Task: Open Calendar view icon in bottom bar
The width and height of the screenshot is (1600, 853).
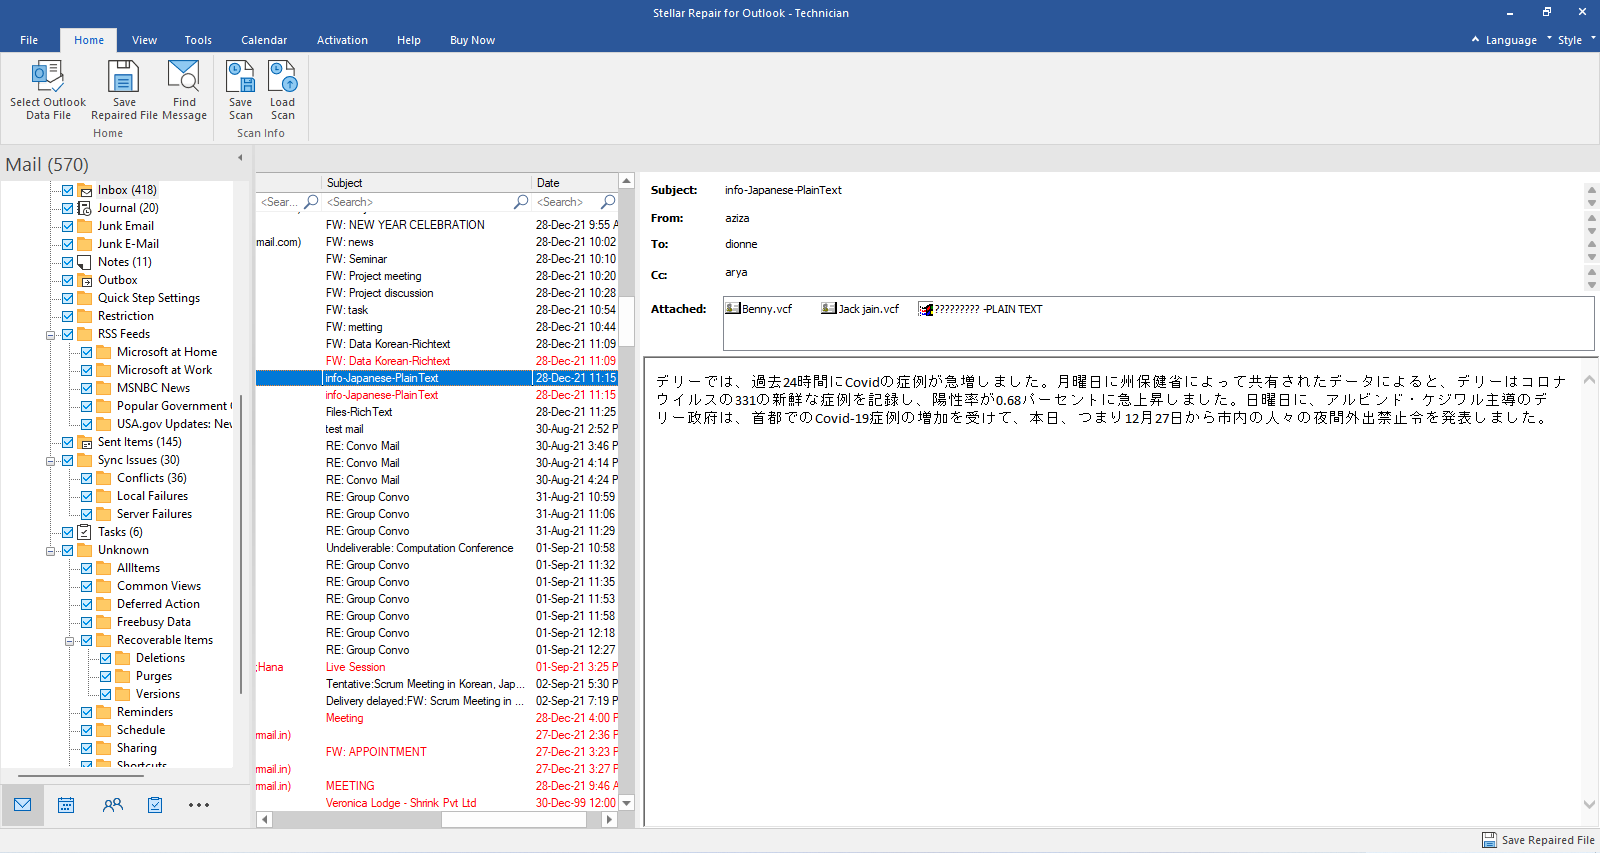Action: click(x=66, y=805)
